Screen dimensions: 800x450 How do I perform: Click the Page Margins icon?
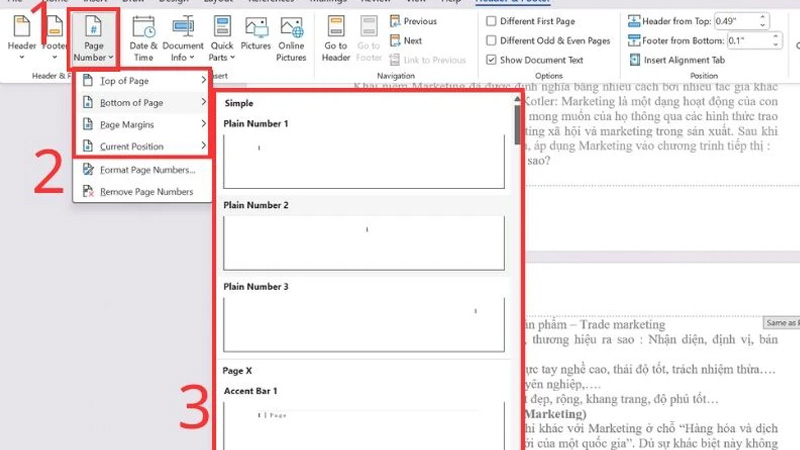(88, 124)
